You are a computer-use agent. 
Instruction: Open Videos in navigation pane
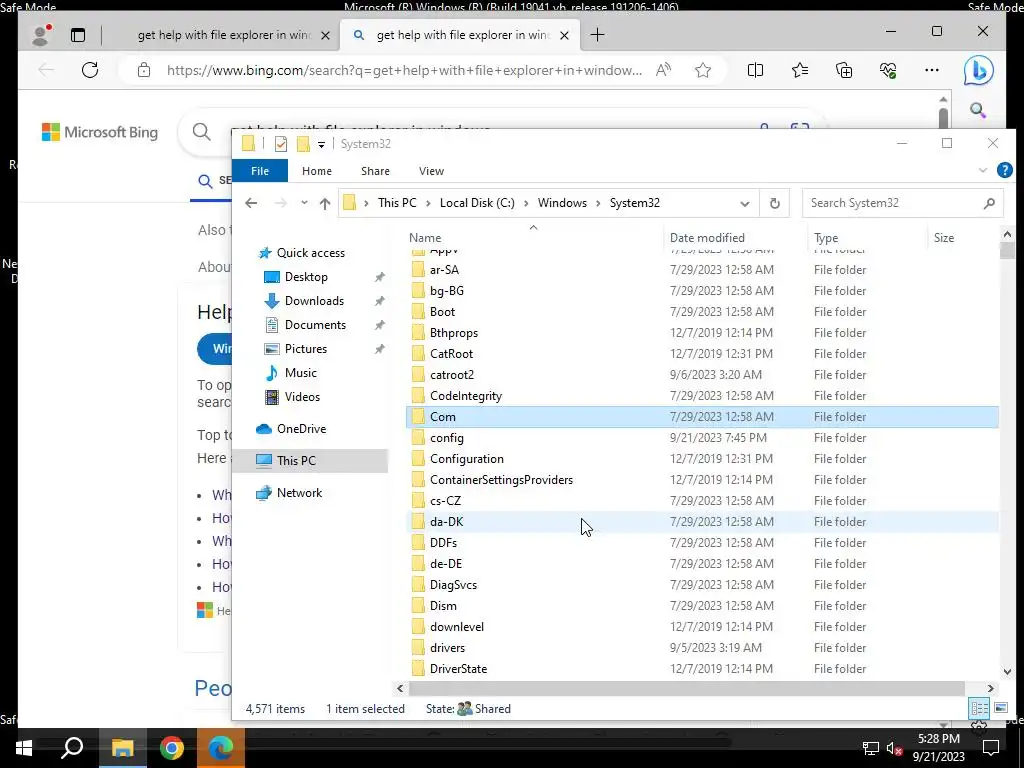(302, 396)
